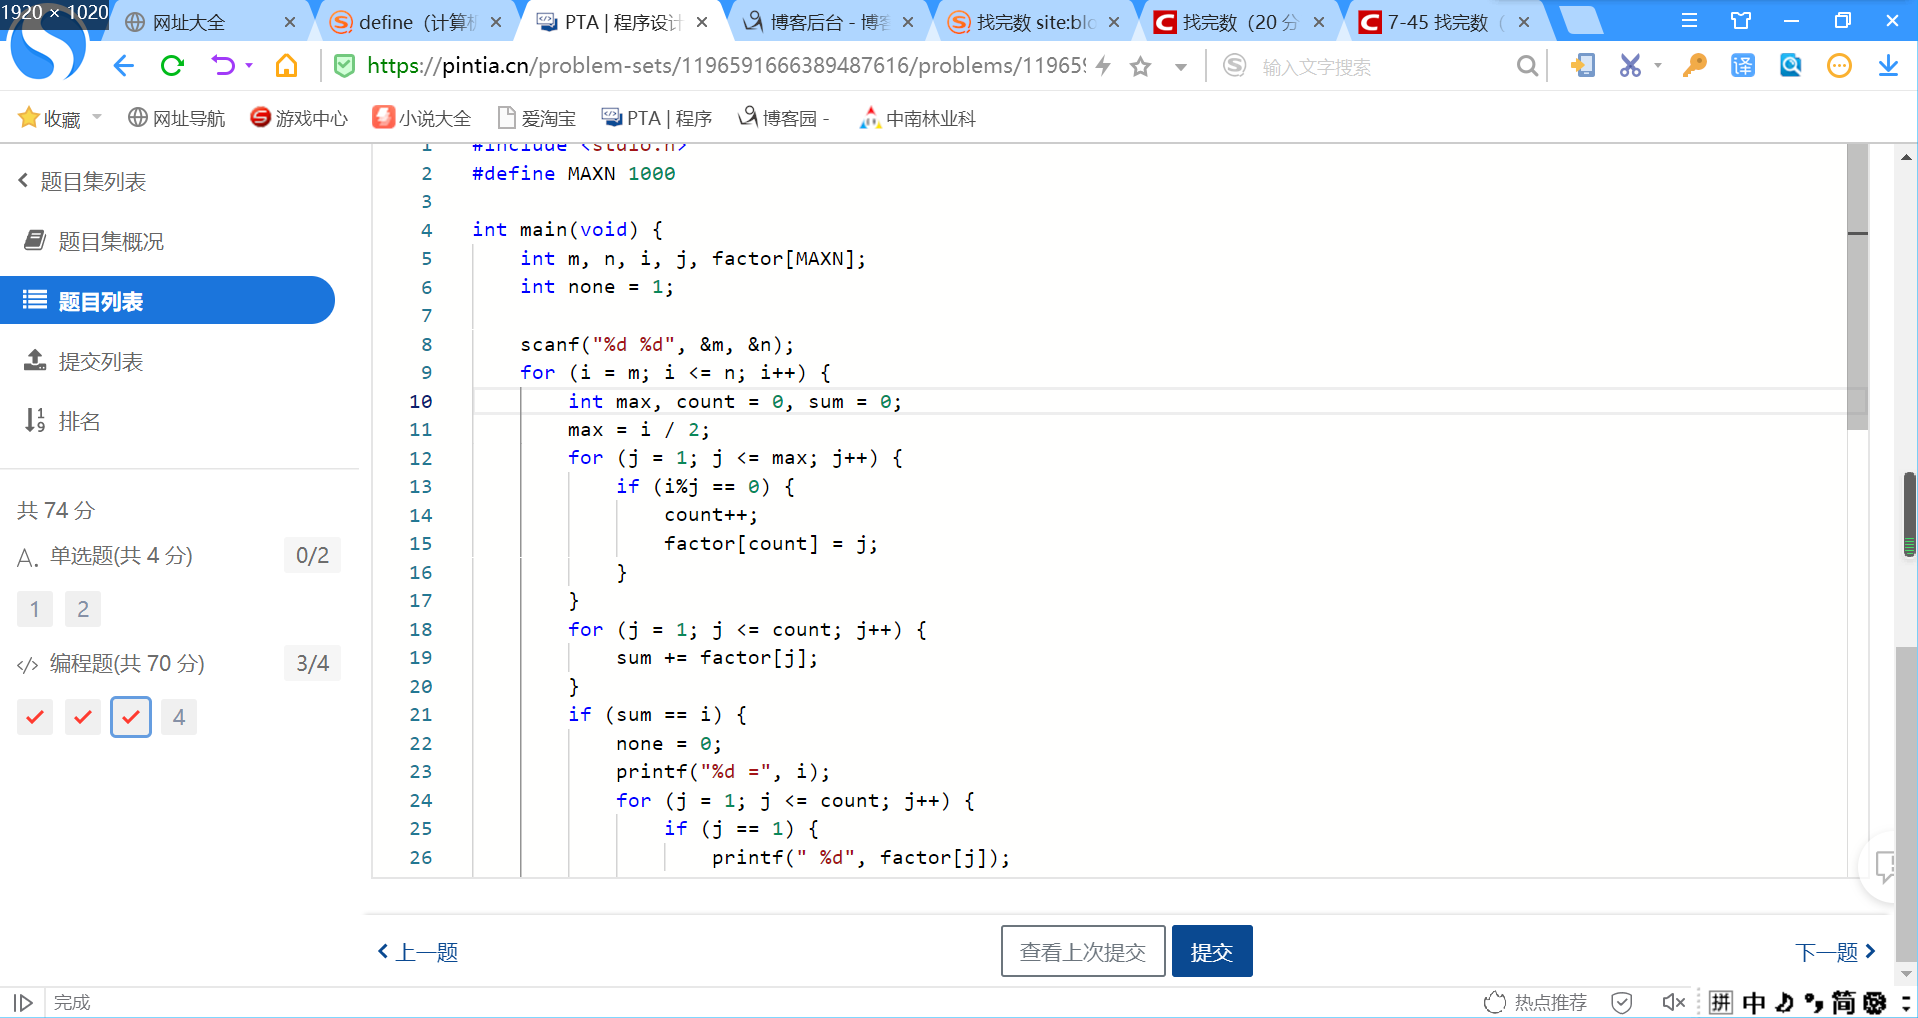Open the 游戏中心 bookmark
Screen dimensions: 1918x1018
click(299, 118)
